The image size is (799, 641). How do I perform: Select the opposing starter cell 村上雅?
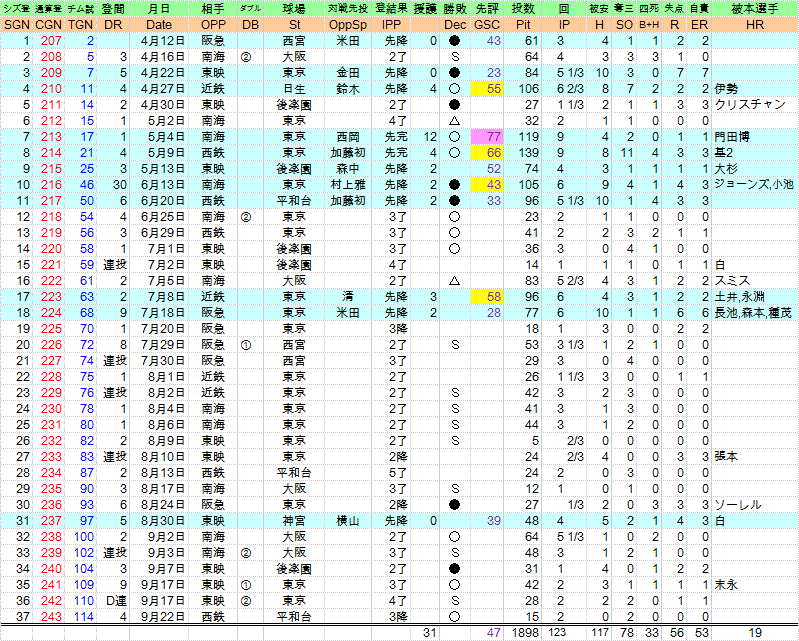348,184
